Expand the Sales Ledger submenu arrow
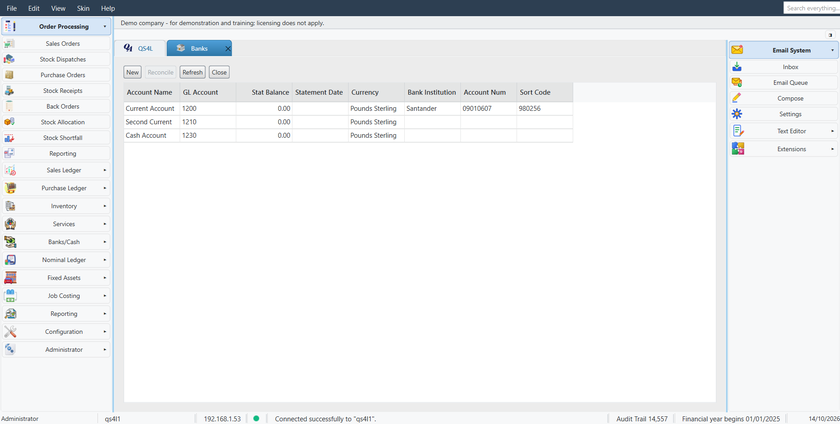The height and width of the screenshot is (424, 840). (104, 170)
